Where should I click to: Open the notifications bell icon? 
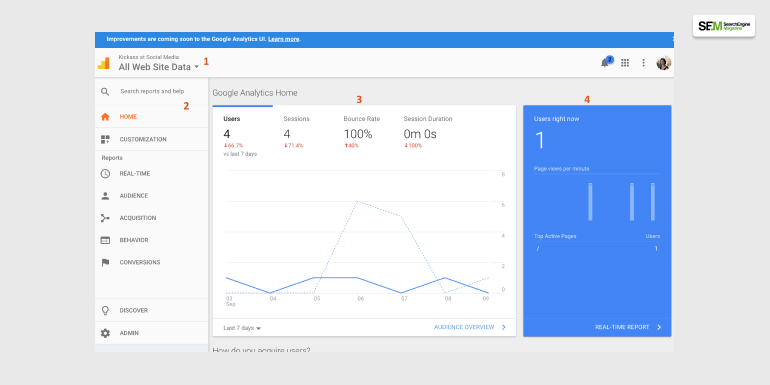pos(605,63)
